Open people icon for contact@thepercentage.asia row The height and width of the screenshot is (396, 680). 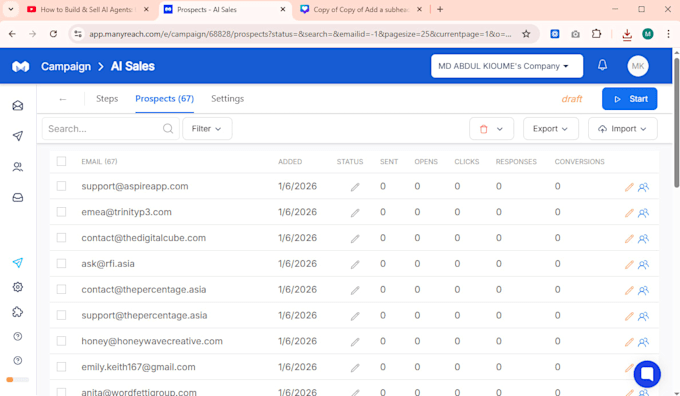tap(643, 290)
